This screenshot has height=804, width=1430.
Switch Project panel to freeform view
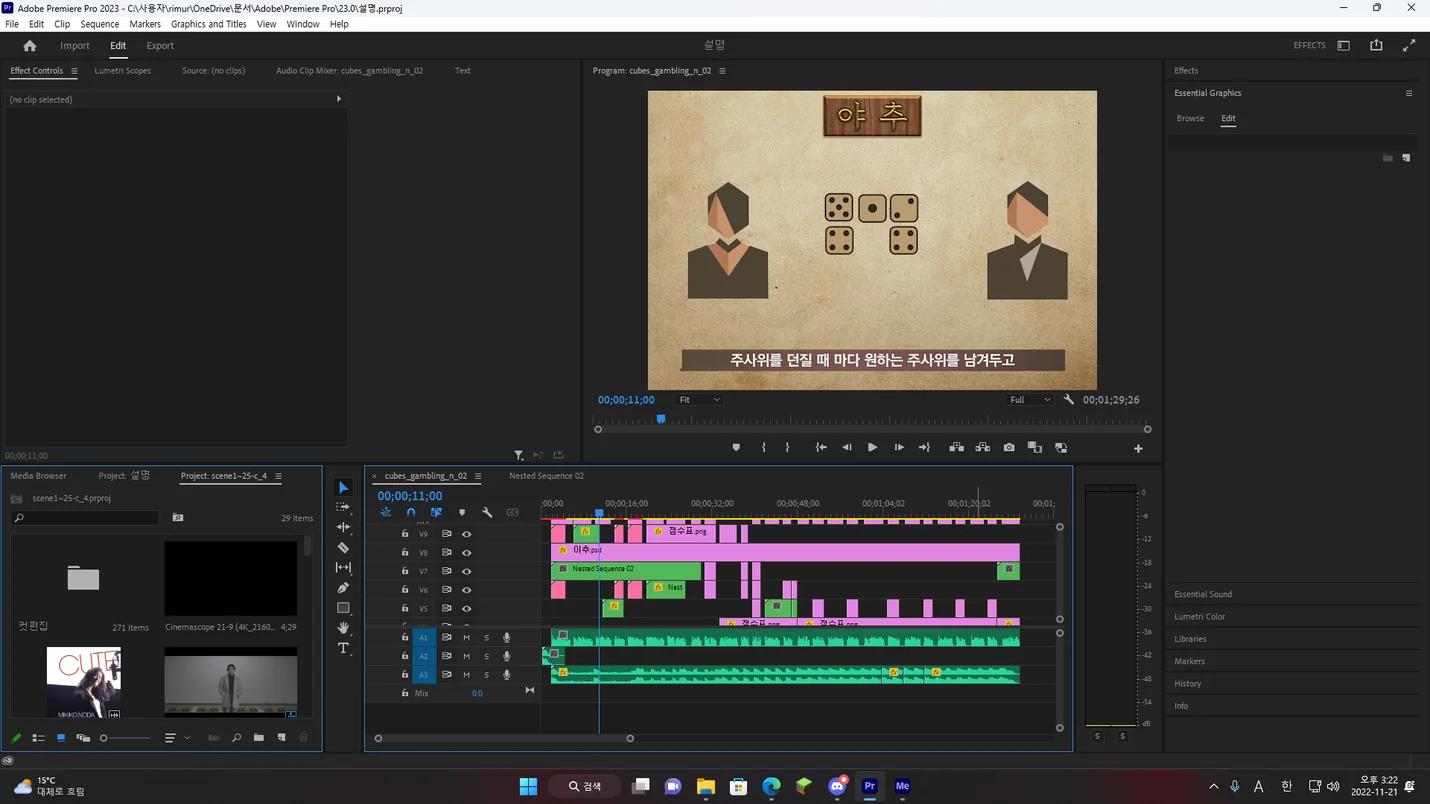(x=83, y=738)
